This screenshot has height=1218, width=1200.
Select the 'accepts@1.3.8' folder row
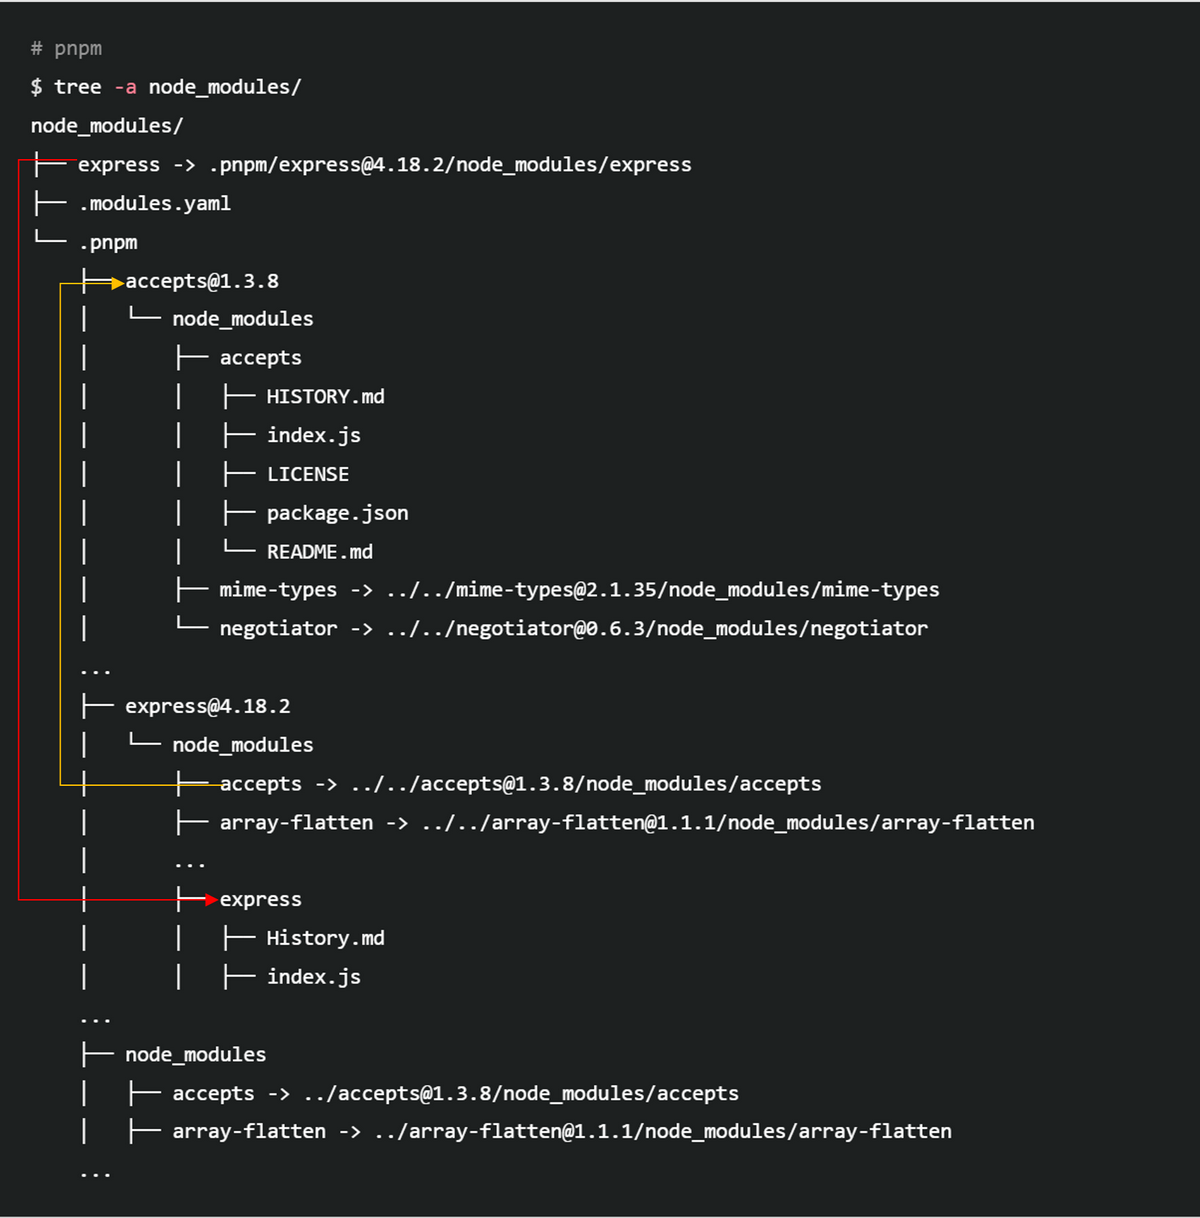click(202, 281)
